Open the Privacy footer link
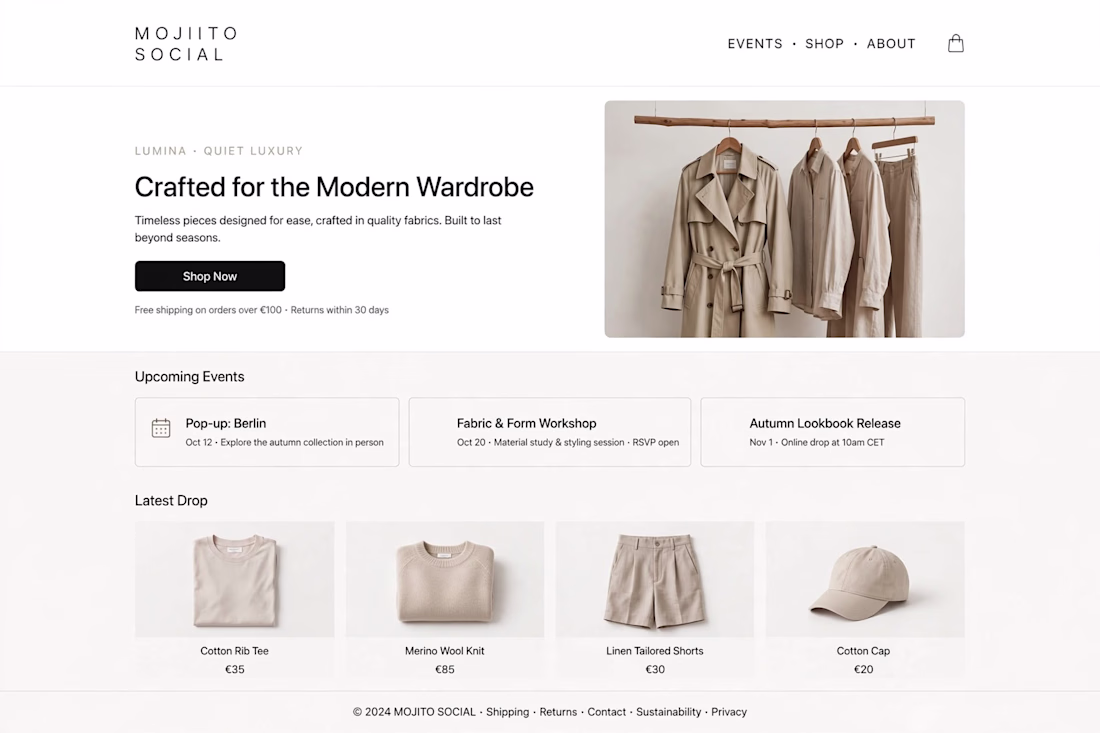 coord(729,712)
